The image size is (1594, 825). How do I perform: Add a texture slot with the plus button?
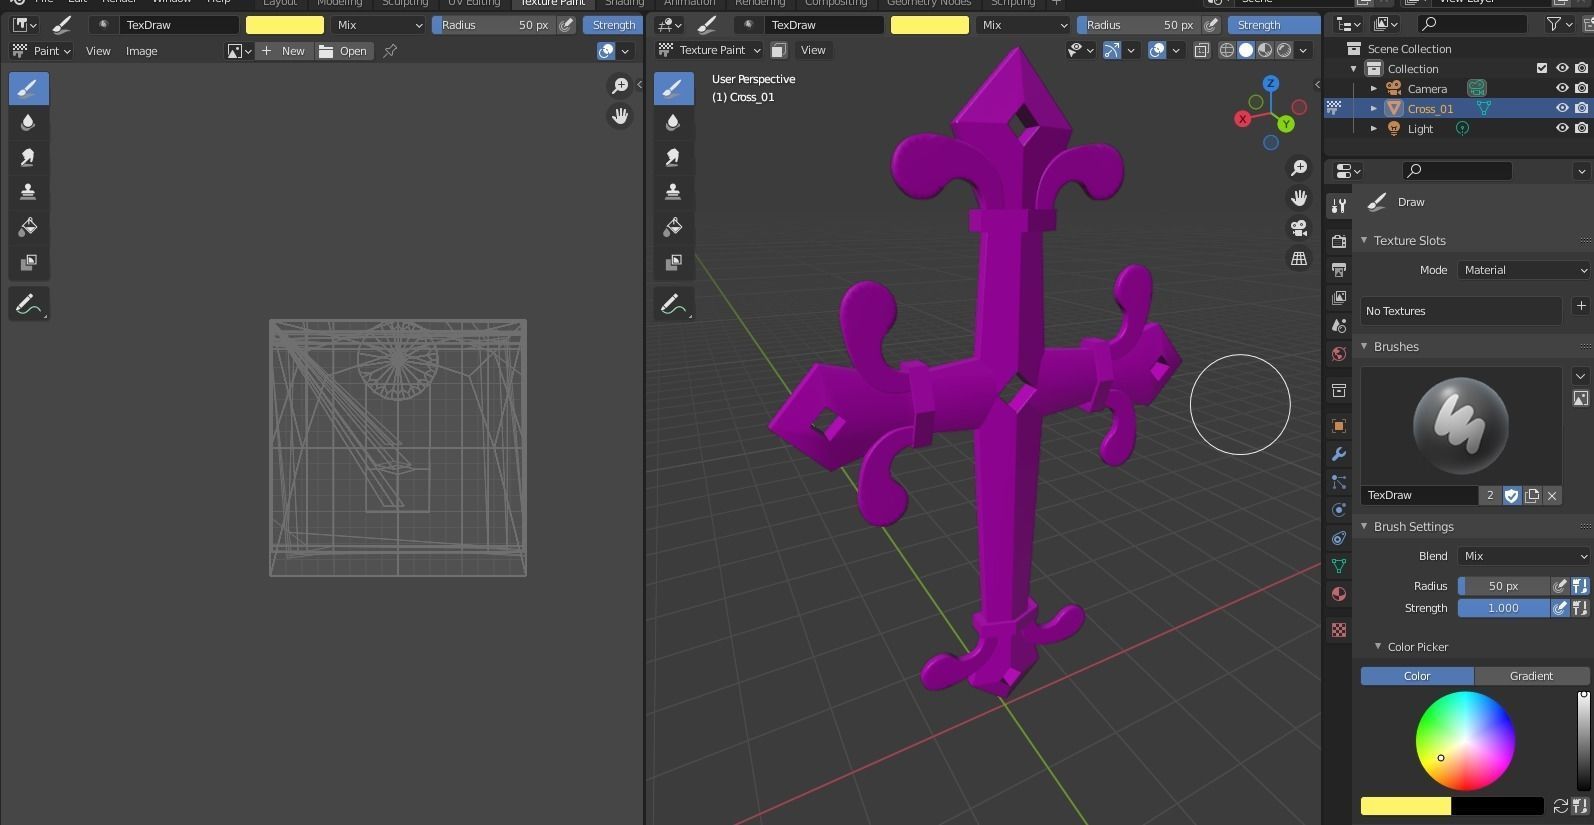point(1580,306)
